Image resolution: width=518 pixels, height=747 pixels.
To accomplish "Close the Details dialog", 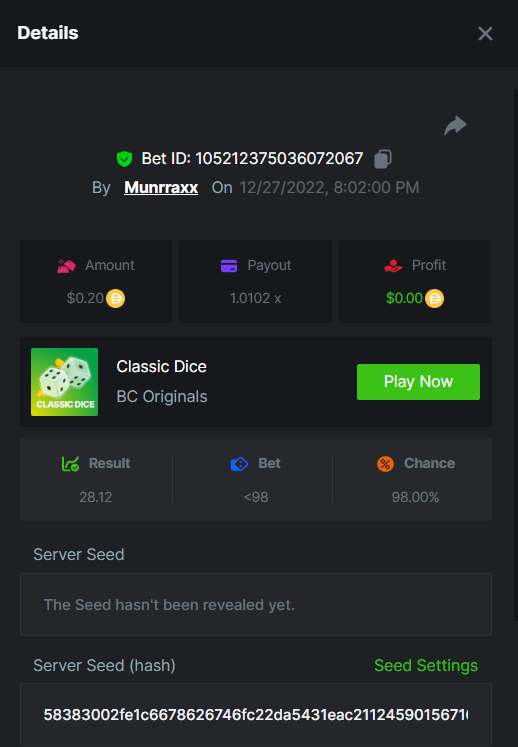I will tap(485, 33).
